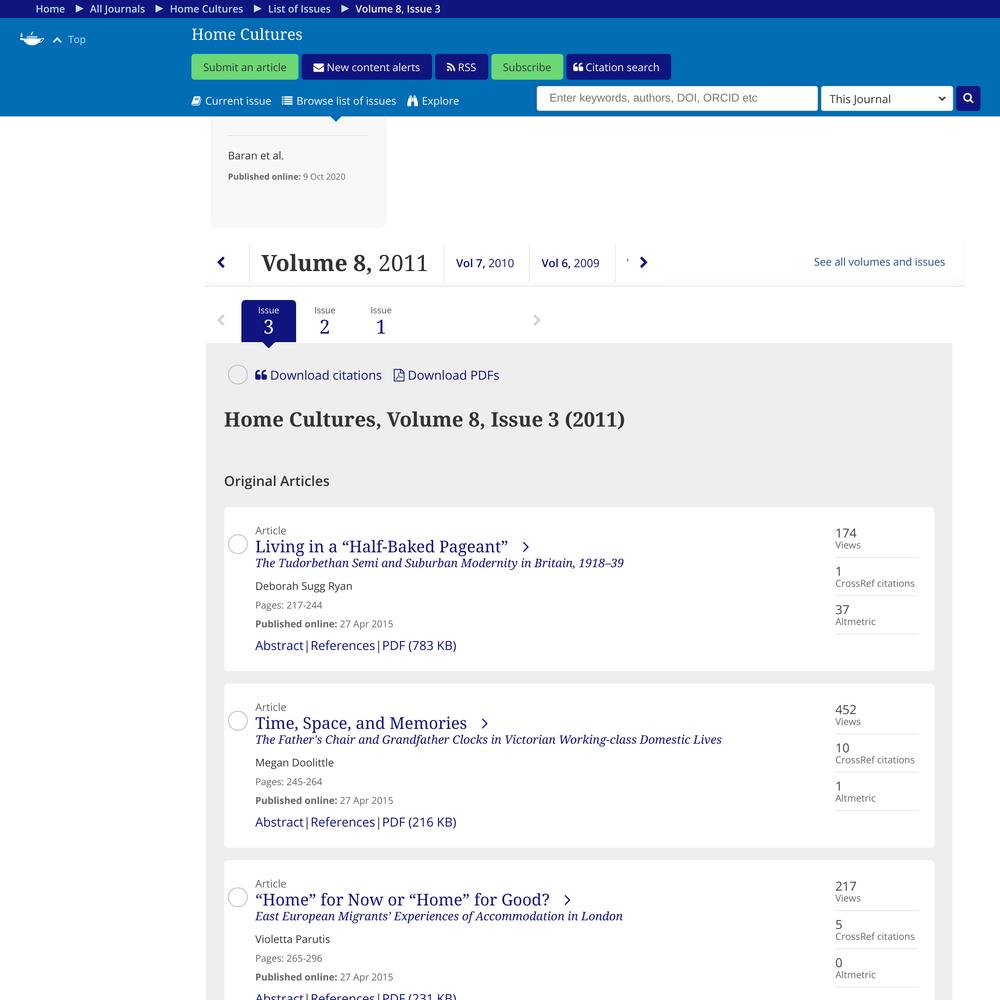Open Abstract of Megan Doolittle article
This screenshot has height=1000, width=1000.
pos(279,822)
